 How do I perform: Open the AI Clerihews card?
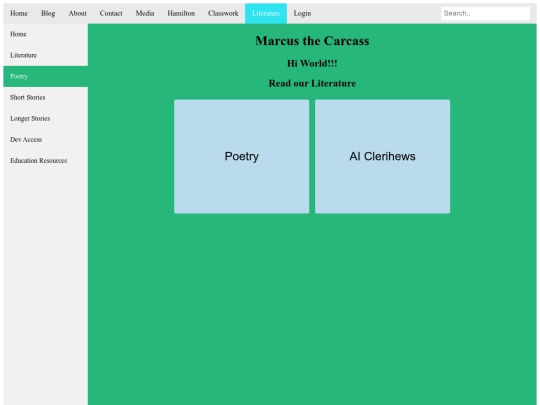tap(382, 156)
